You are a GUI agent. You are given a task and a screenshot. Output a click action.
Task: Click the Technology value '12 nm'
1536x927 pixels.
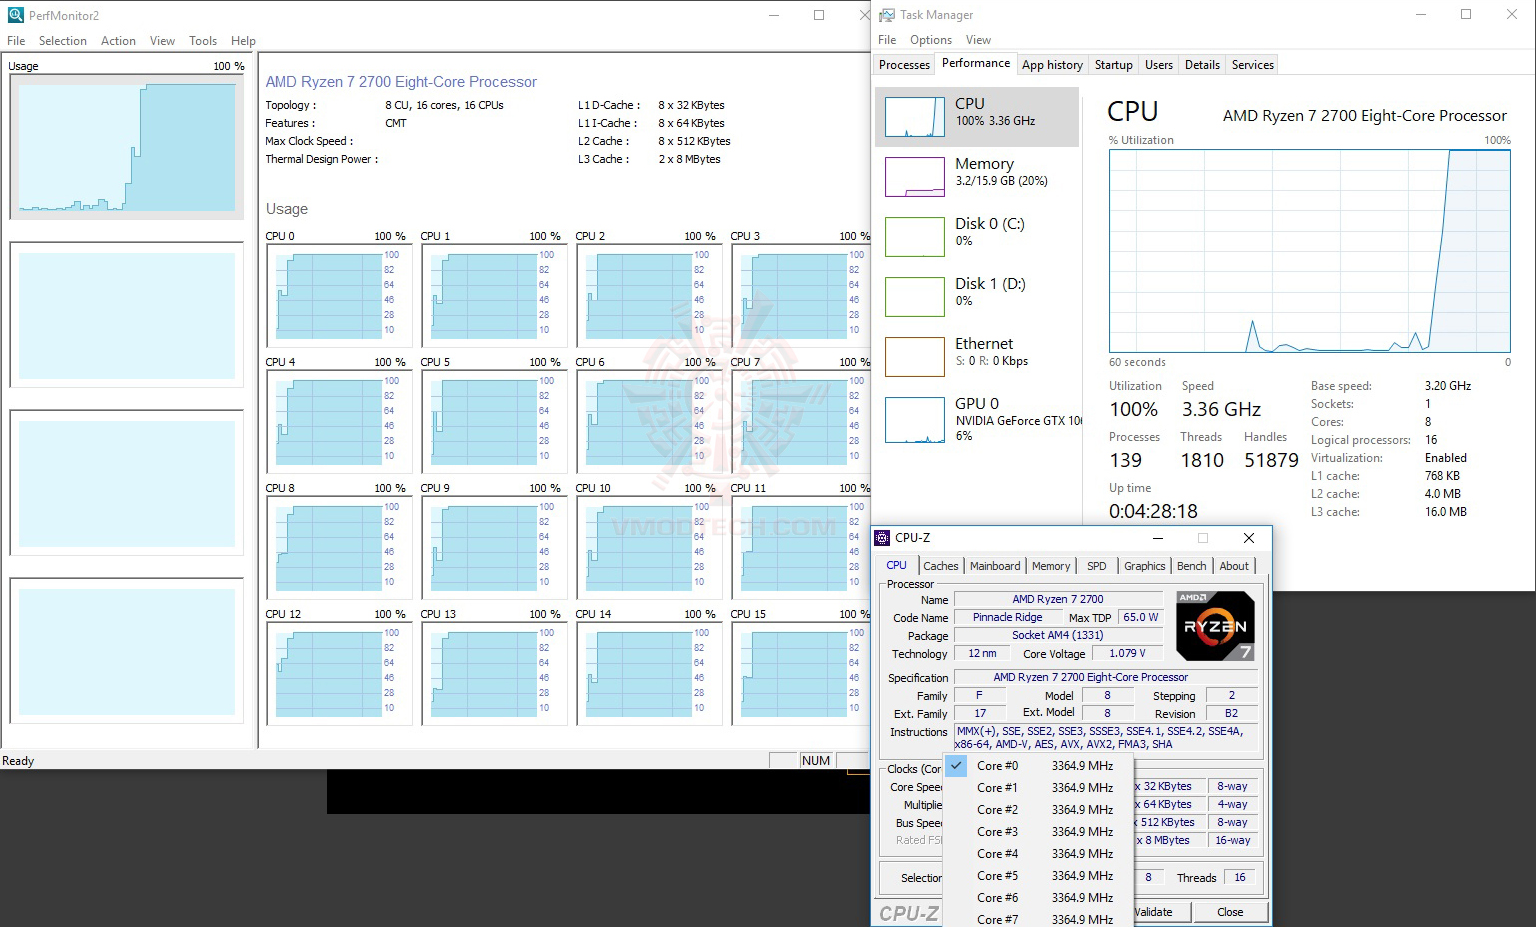982,653
